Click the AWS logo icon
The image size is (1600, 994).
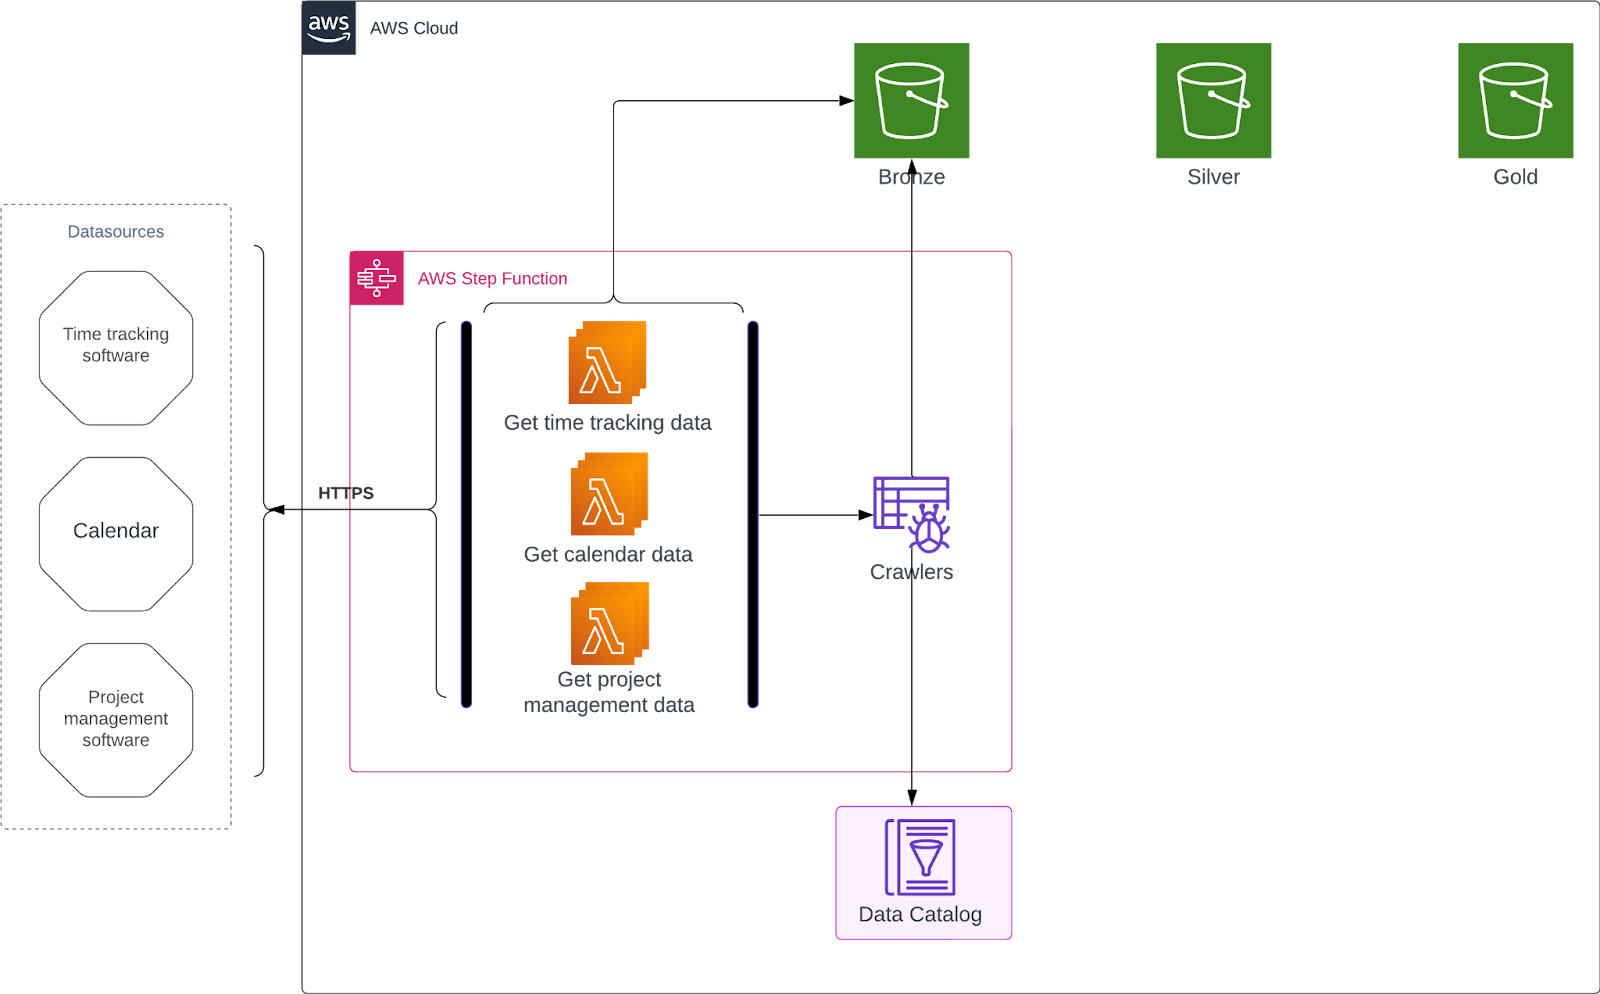pos(329,28)
